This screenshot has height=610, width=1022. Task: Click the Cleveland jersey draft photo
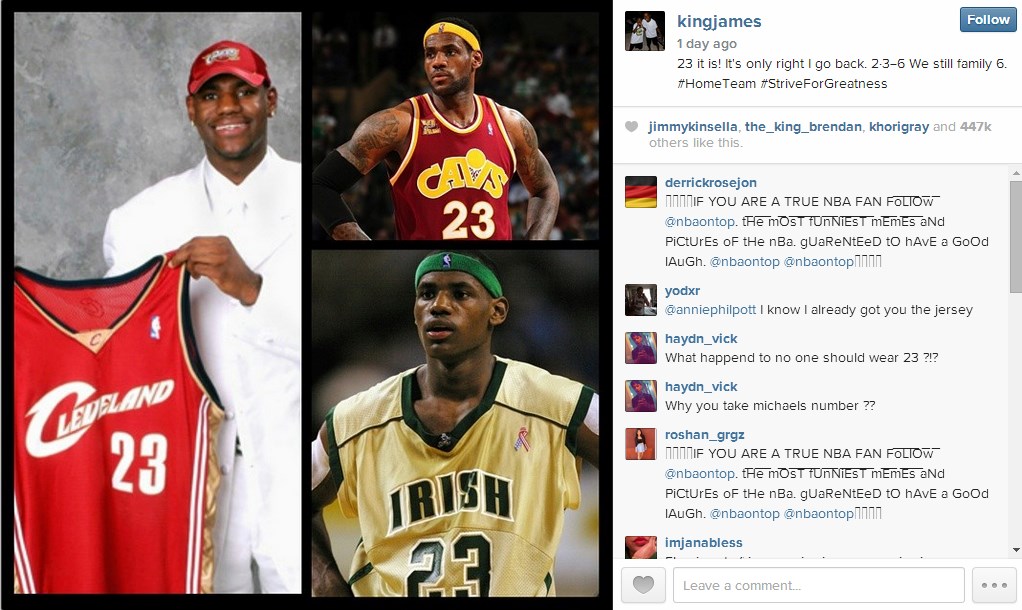(x=158, y=303)
